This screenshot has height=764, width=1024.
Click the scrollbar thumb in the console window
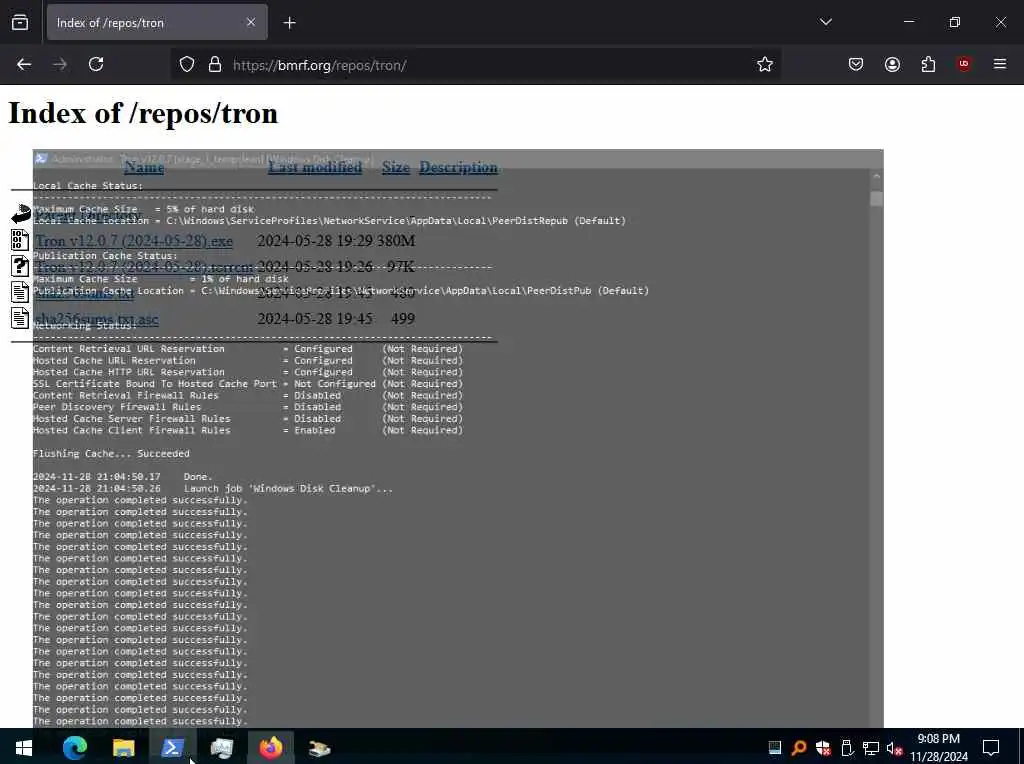876,199
